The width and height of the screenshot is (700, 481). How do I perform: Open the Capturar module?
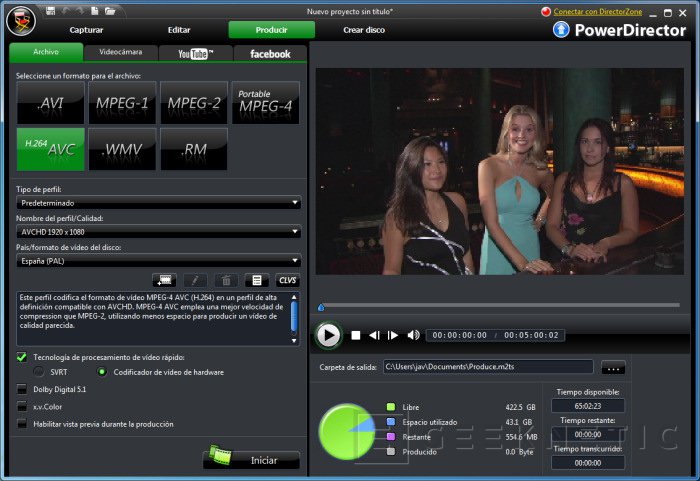(x=86, y=30)
